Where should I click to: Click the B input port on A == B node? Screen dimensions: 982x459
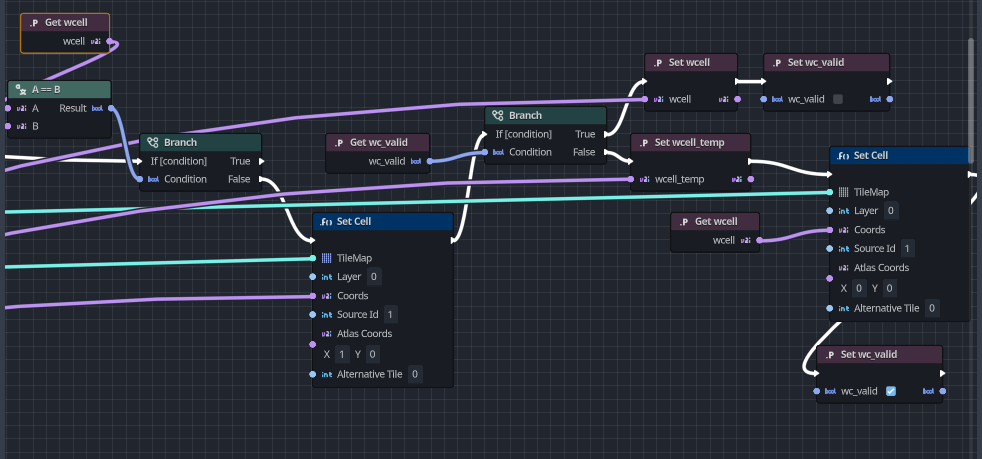[x=8, y=126]
